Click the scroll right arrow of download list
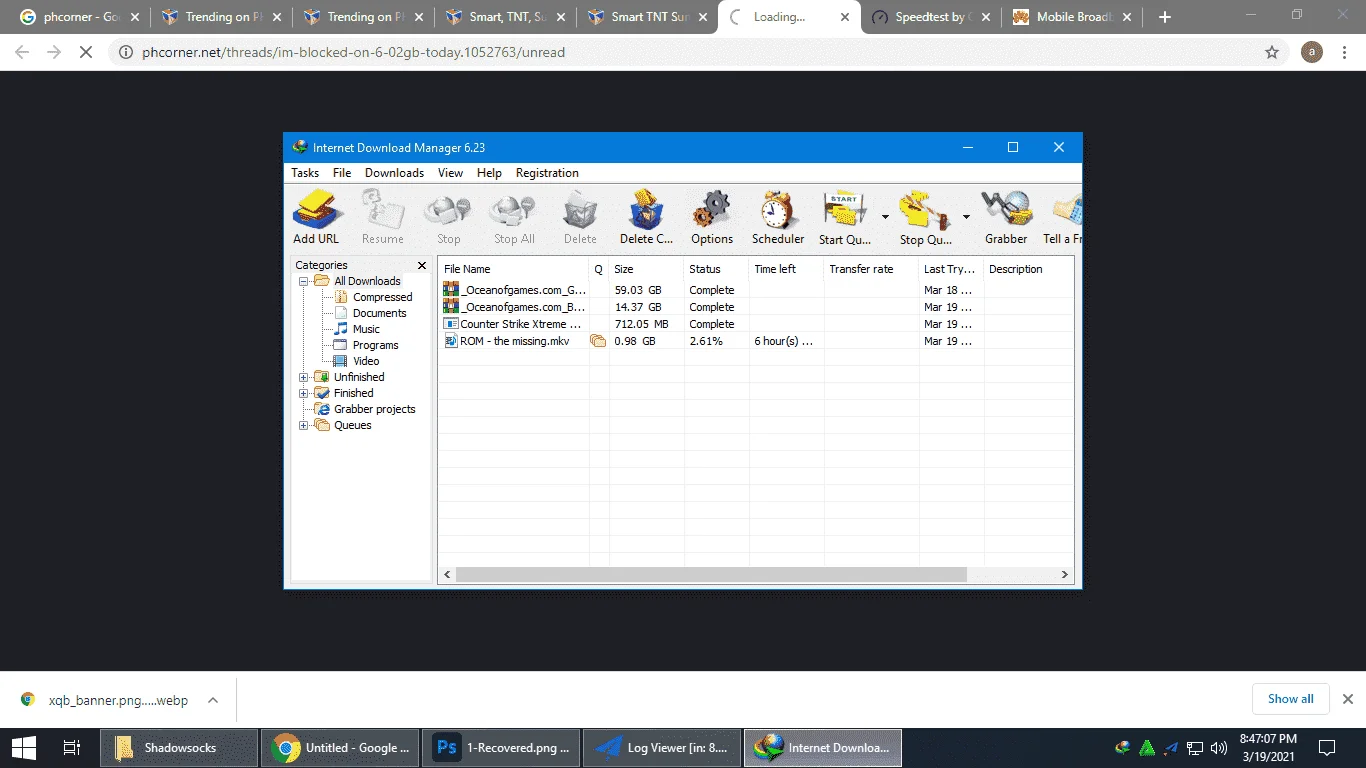The width and height of the screenshot is (1366, 768). (1066, 575)
